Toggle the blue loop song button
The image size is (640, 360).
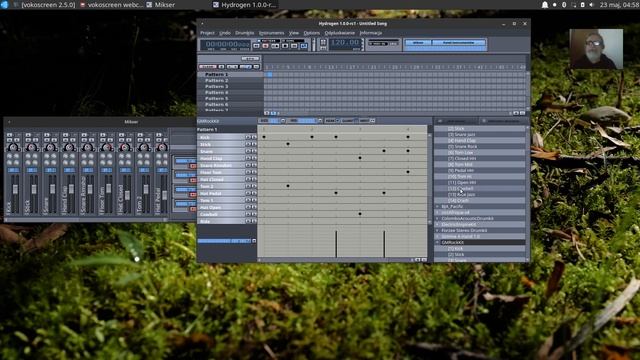click(x=304, y=46)
